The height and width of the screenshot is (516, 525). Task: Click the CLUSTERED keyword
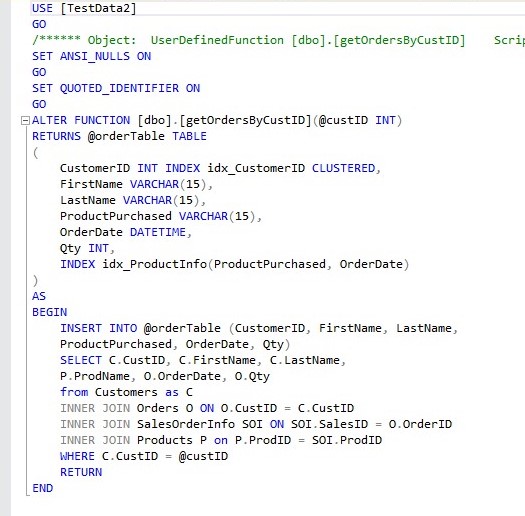pyautogui.click(x=343, y=168)
